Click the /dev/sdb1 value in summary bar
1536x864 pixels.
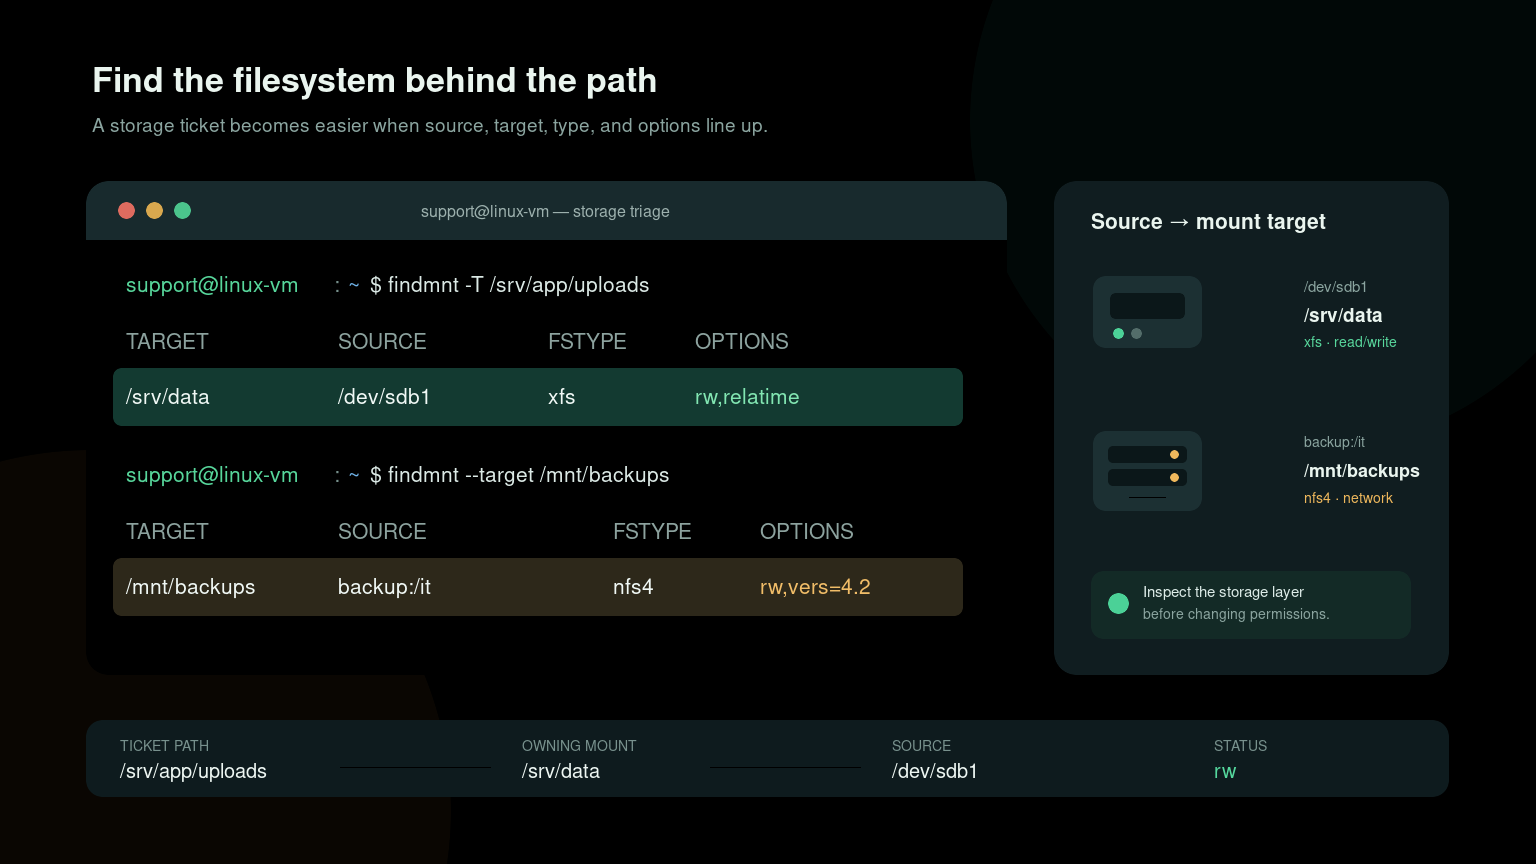click(935, 771)
